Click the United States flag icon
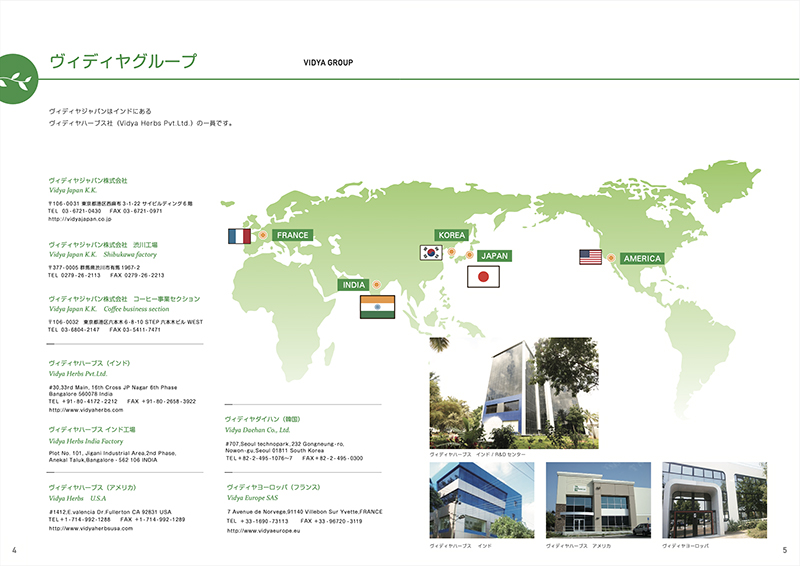 590,257
